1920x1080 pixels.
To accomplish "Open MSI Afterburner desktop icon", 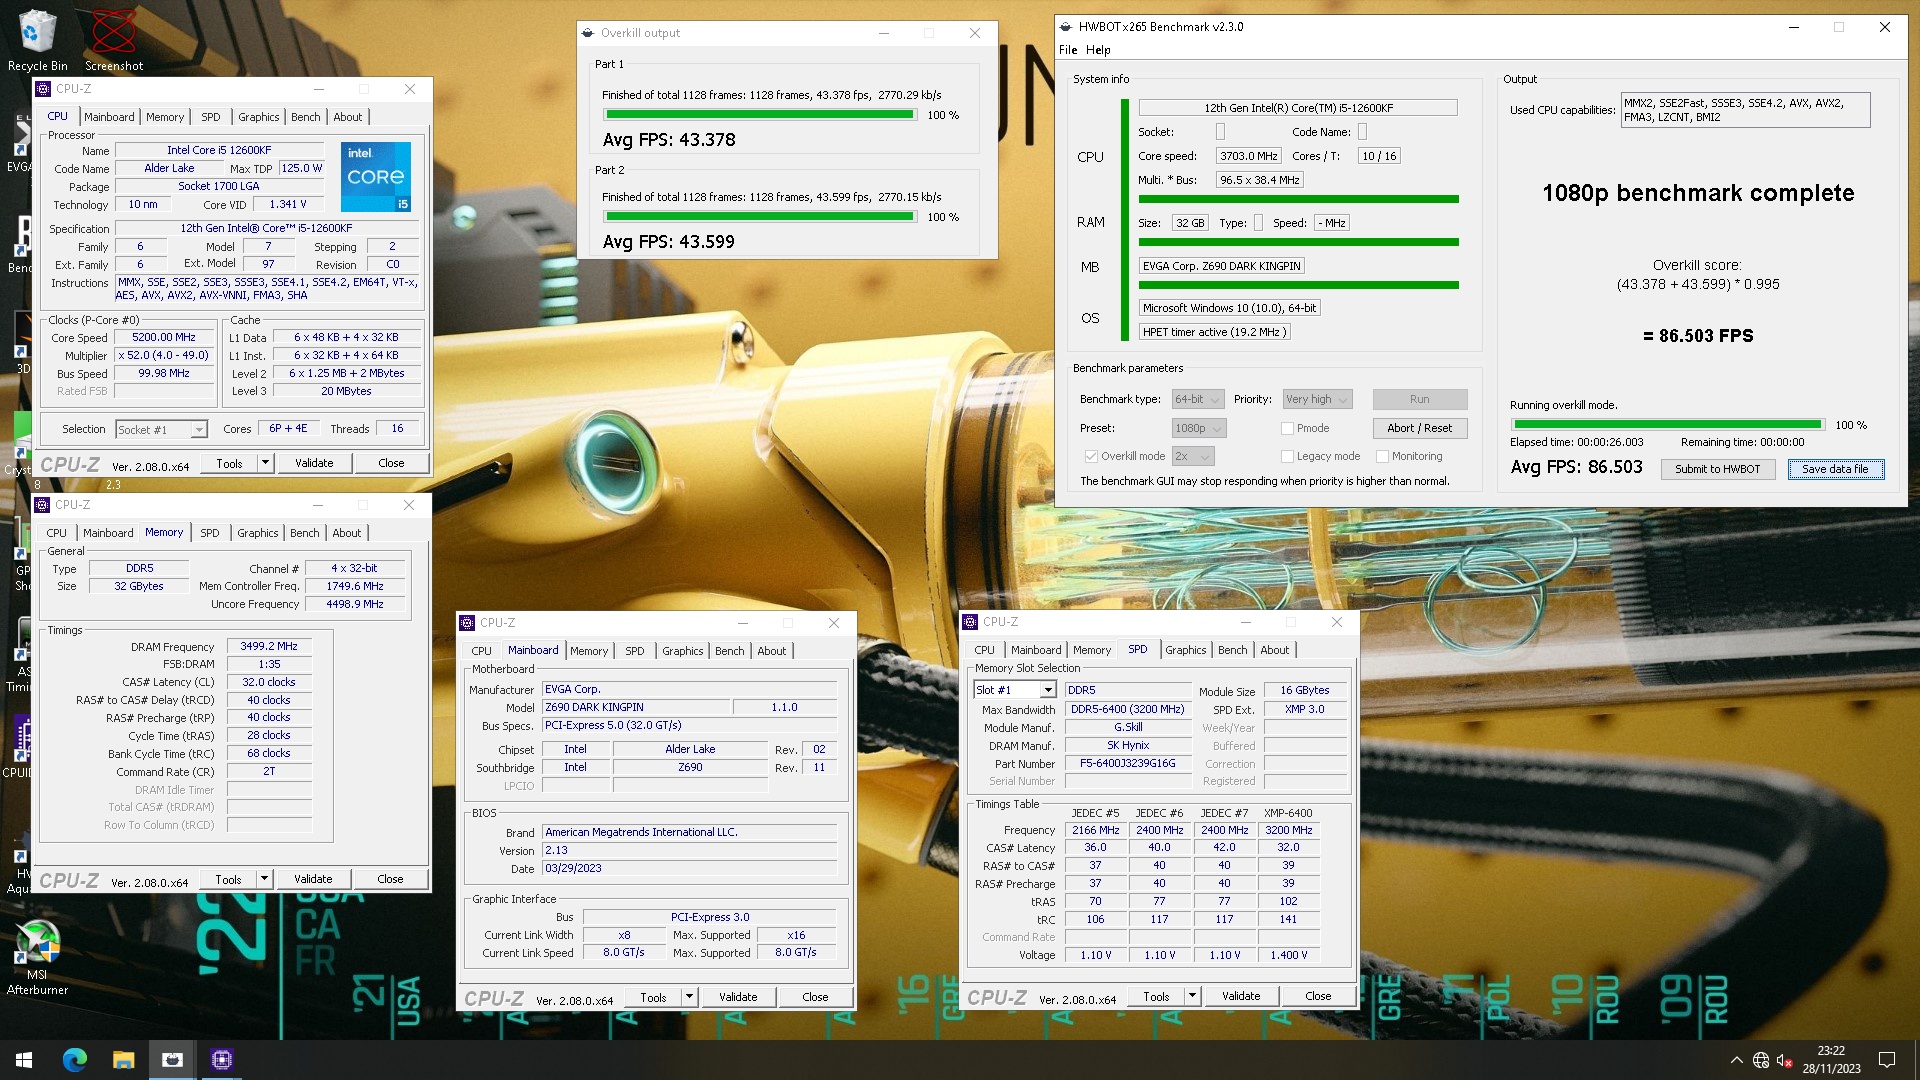I will (38, 958).
